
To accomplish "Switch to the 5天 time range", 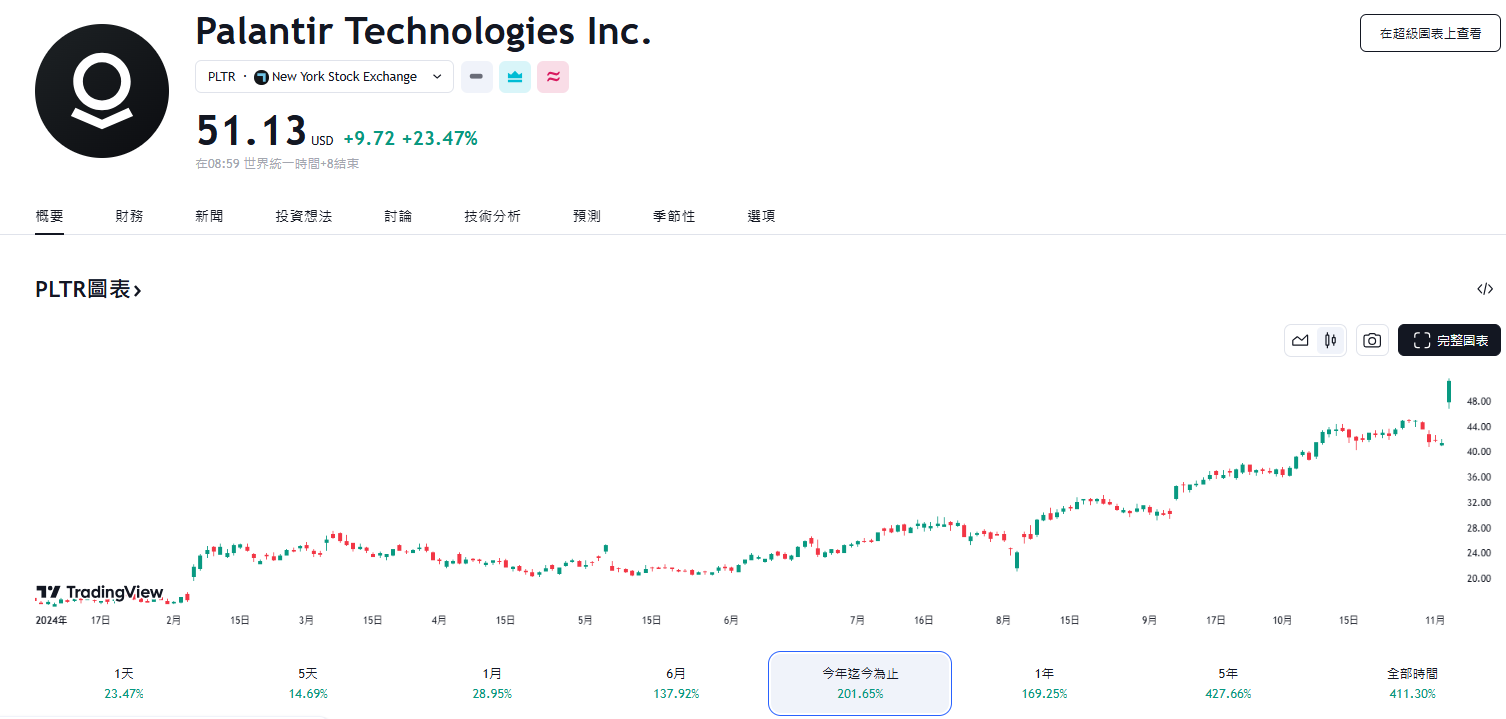I will pos(307,683).
